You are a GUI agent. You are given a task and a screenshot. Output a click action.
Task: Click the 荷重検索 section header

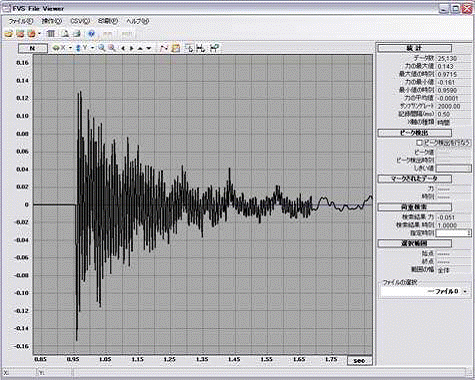pos(415,207)
